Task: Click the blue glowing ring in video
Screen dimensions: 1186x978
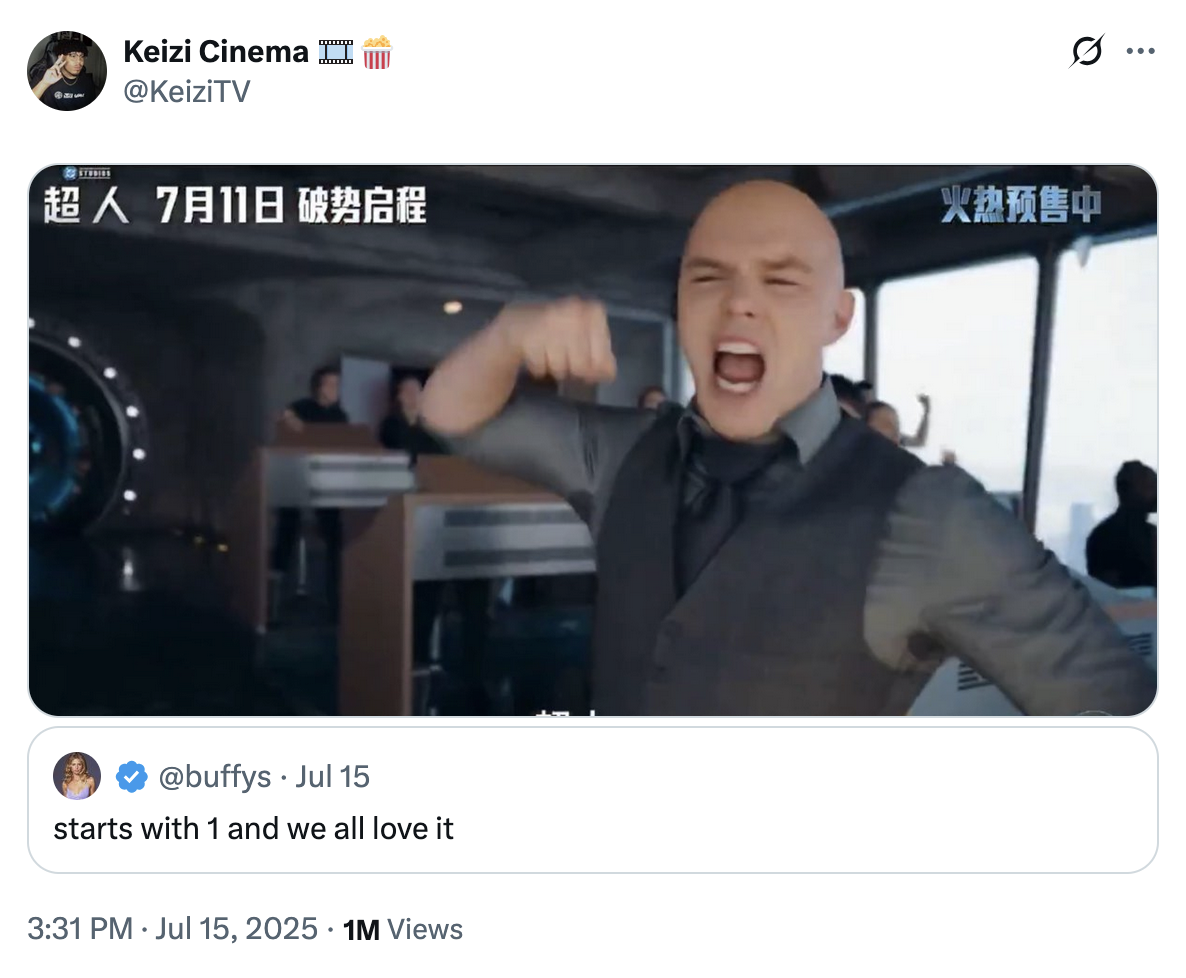Action: pyautogui.click(x=82, y=431)
